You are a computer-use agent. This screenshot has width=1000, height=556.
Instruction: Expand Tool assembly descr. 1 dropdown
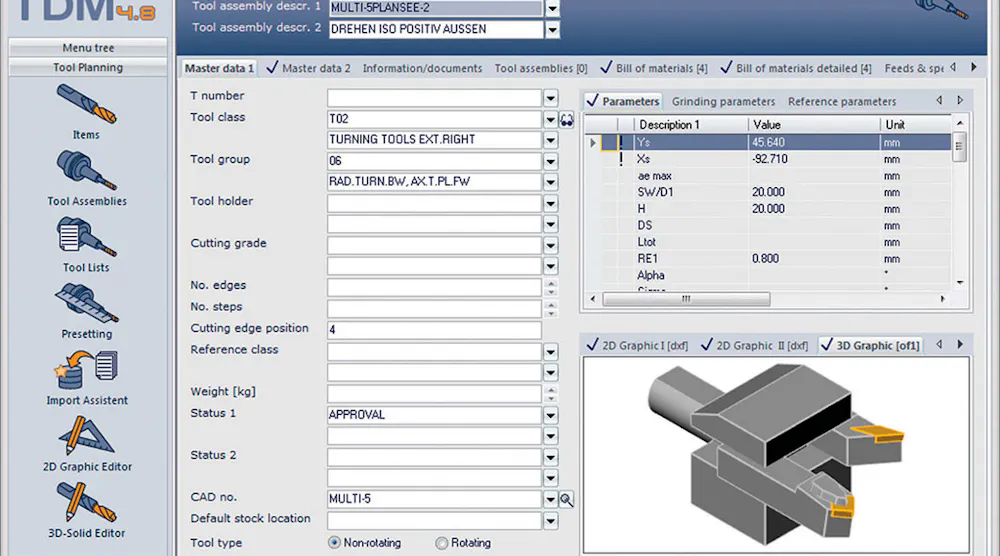point(552,8)
